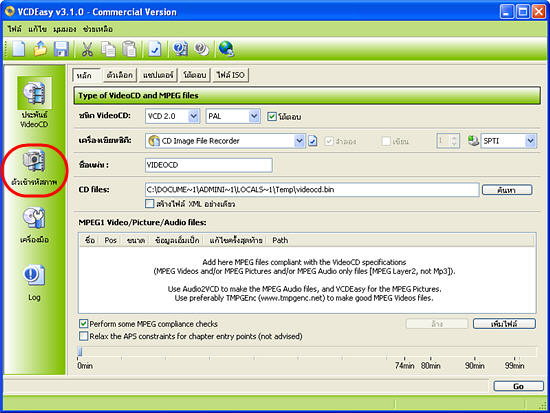This screenshot has height=413, width=550.
Task: Click the recorder refresh icon beside the dropdown
Action: point(313,141)
